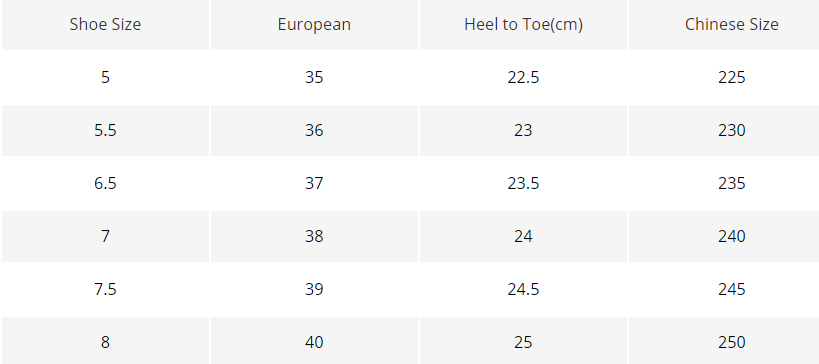Click European size 35 cell
The width and height of the screenshot is (819, 364).
coord(314,77)
